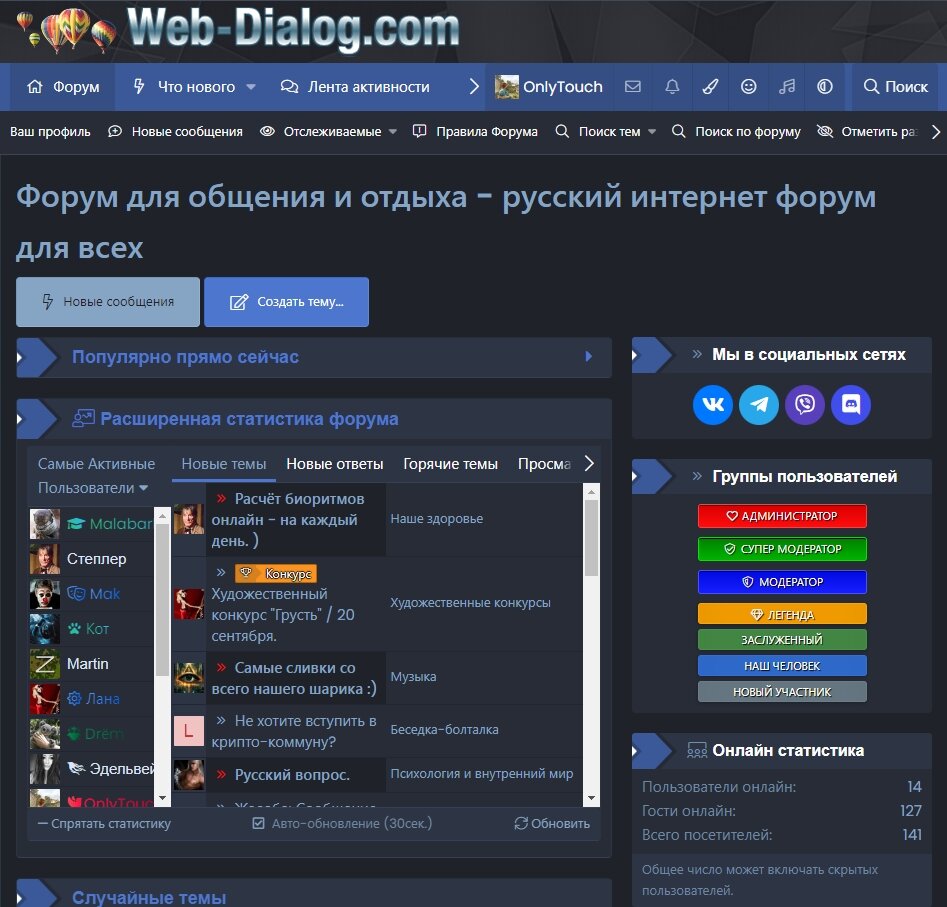The image size is (947, 907).
Task: Click the refresh icon beside Обновить
Action: pyautogui.click(x=521, y=823)
